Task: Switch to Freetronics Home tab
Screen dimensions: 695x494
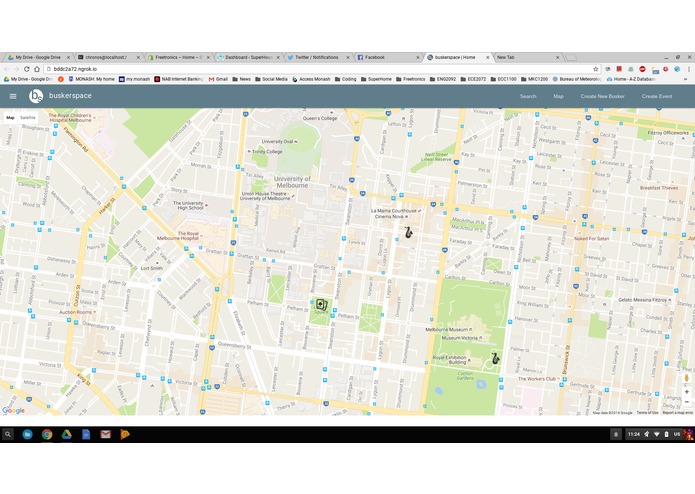Action: click(178, 57)
